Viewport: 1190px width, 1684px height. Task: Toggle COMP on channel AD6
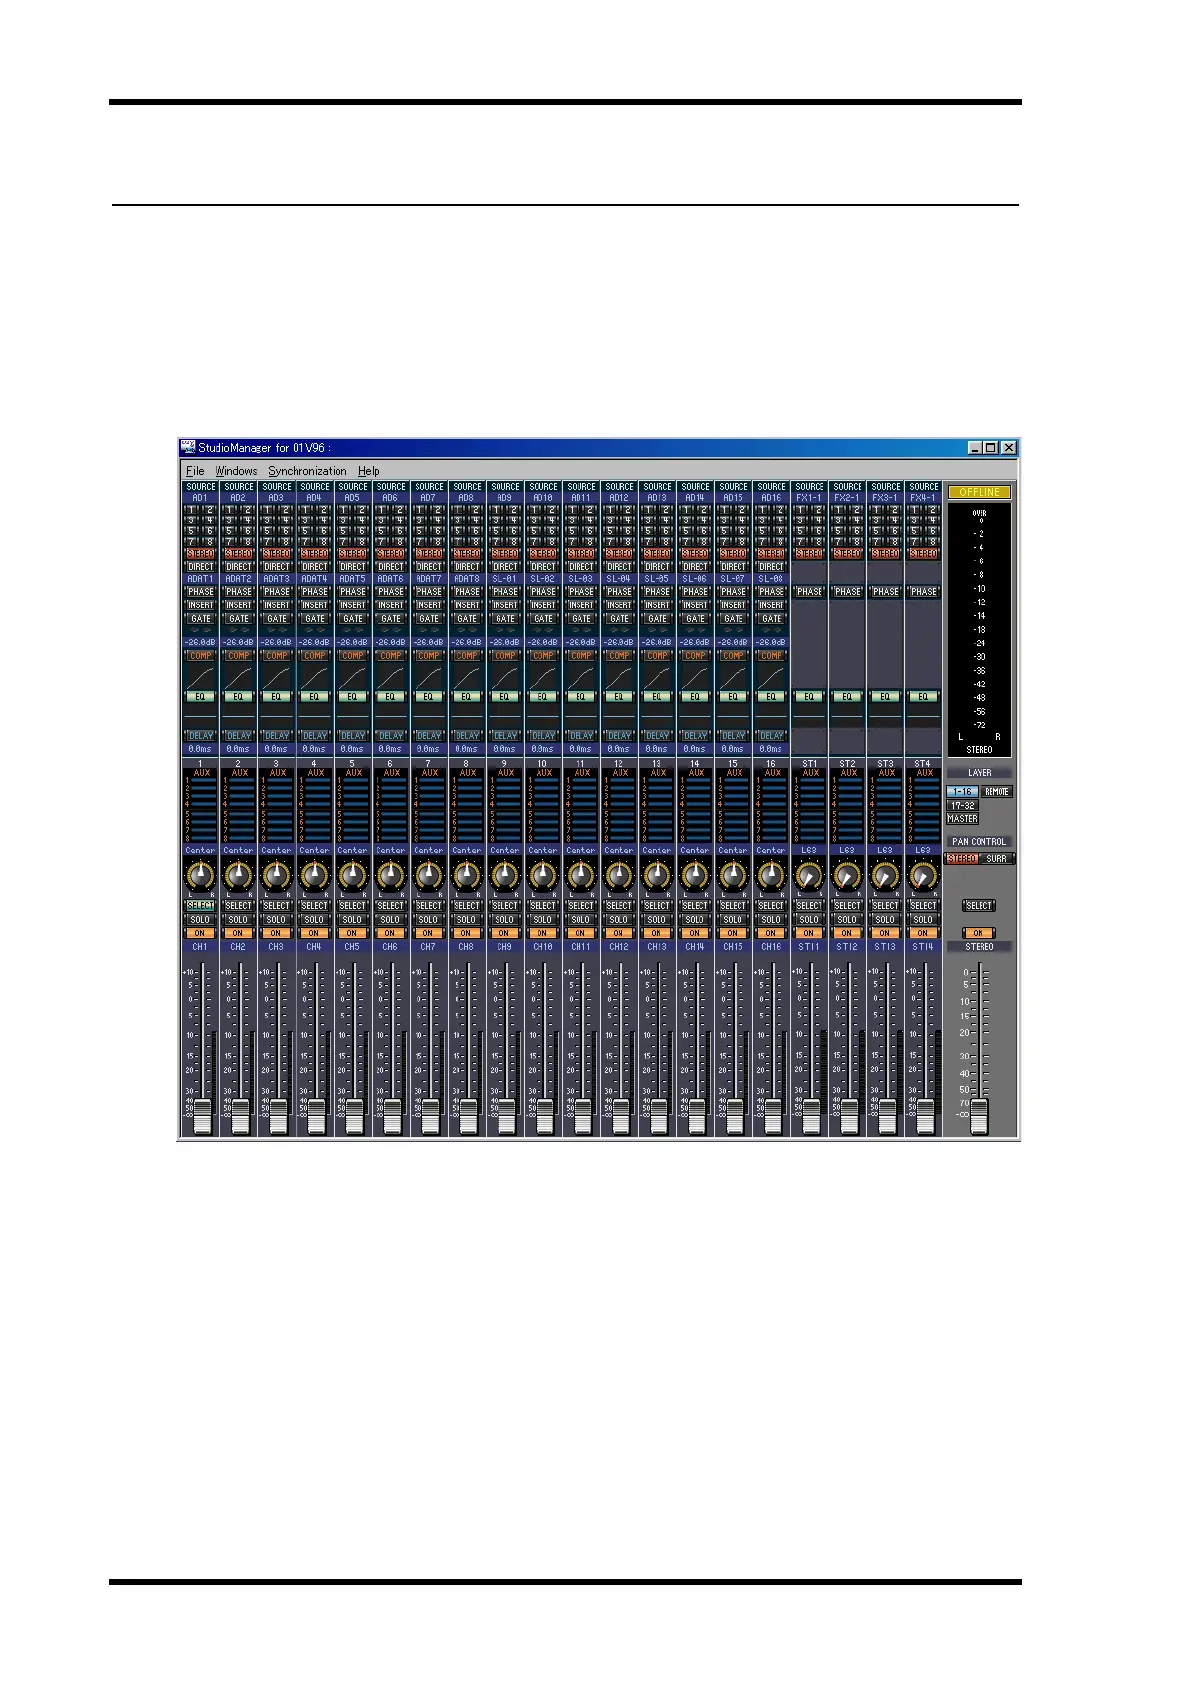pyautogui.click(x=390, y=656)
